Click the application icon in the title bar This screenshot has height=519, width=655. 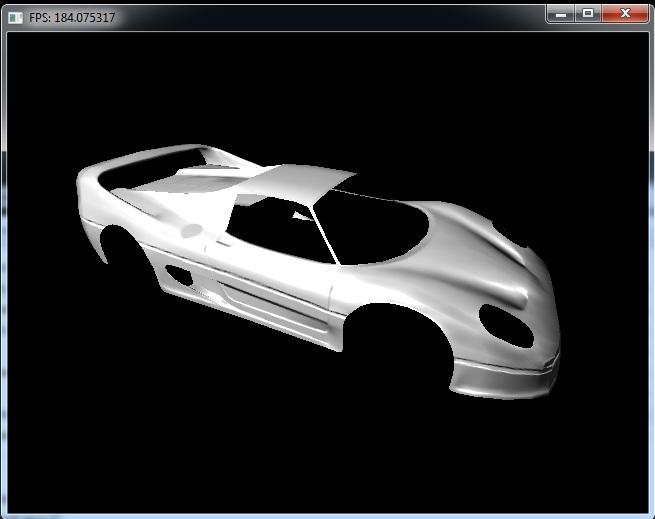tap(15, 17)
